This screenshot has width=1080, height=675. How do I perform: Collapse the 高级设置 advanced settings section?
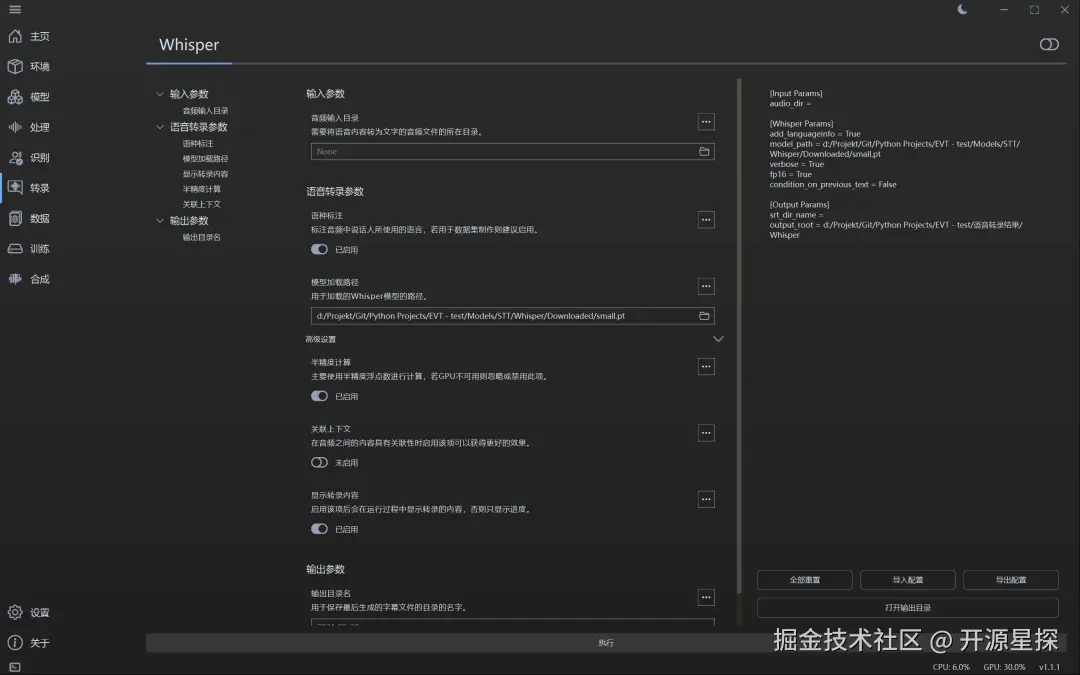pyautogui.click(x=718, y=339)
